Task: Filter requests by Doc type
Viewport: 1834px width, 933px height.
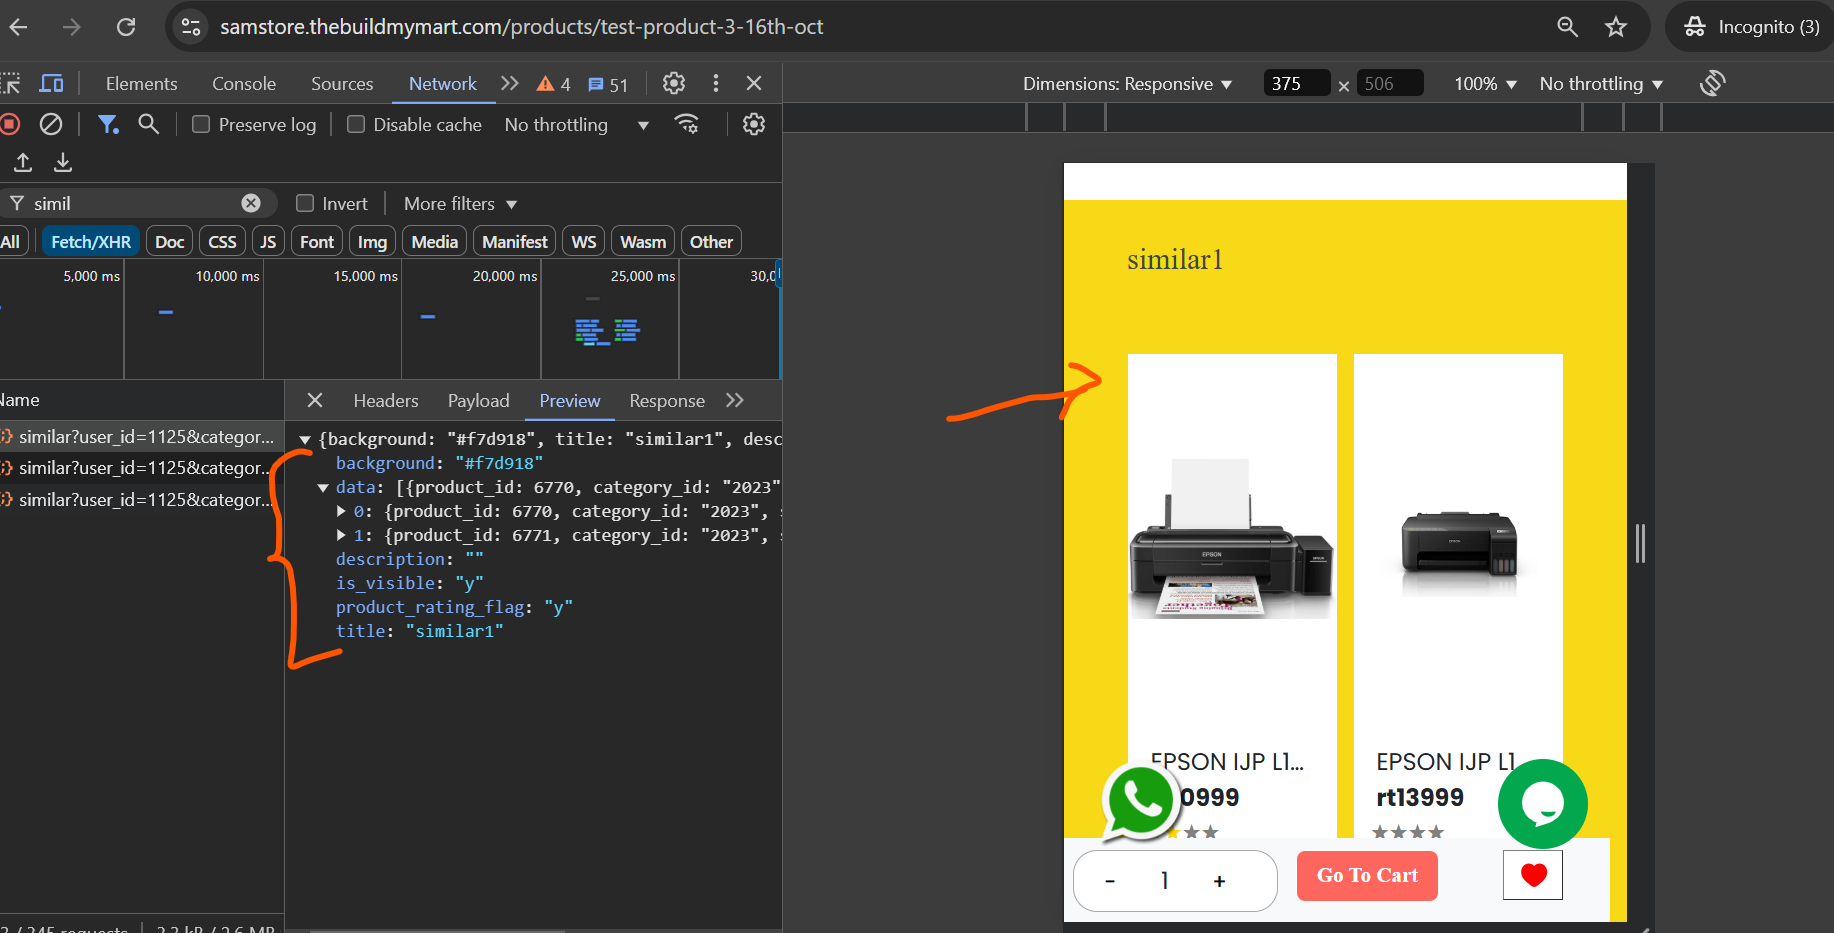Action: point(170,242)
